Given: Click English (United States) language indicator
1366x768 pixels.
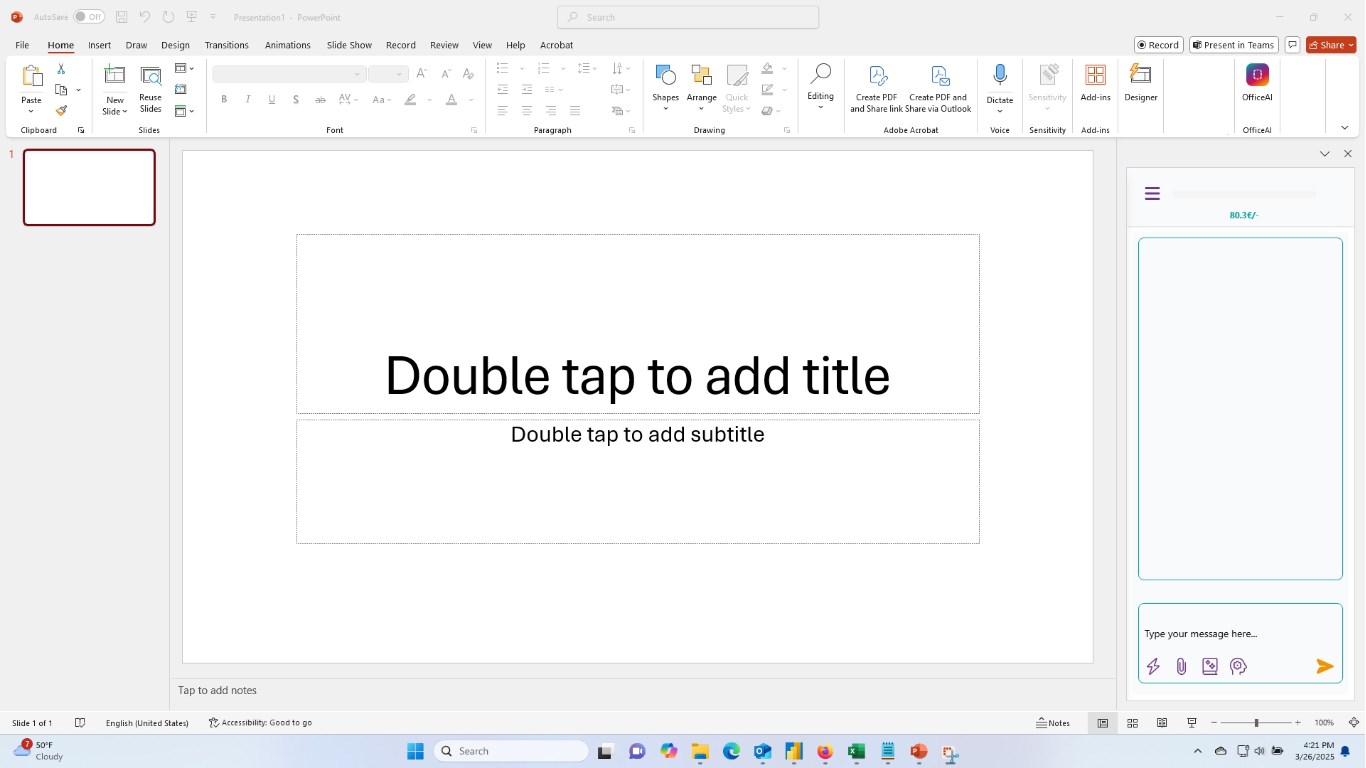Looking at the screenshot, I should tap(147, 723).
